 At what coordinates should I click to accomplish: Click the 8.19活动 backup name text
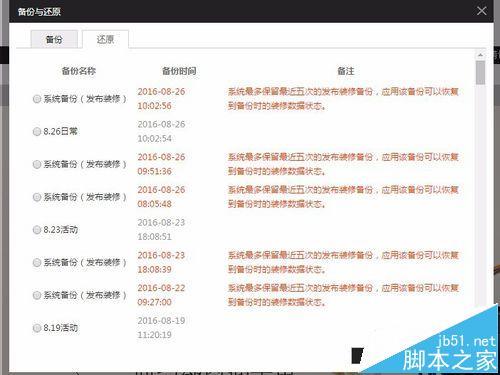click(x=60, y=328)
